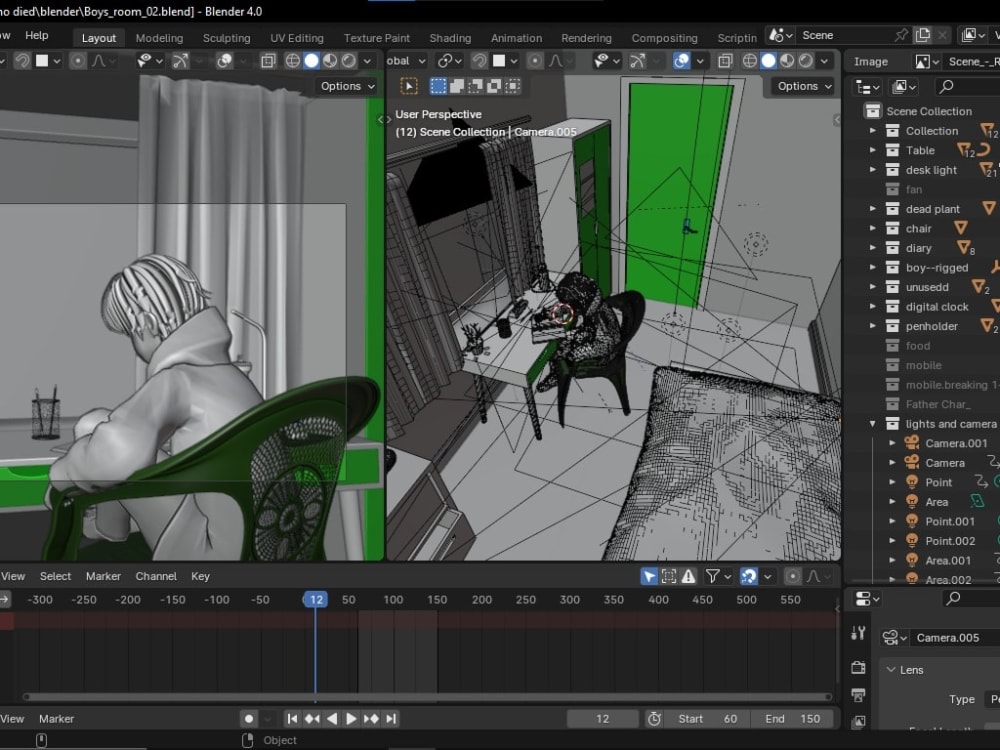Click the End frame field

click(x=793, y=719)
